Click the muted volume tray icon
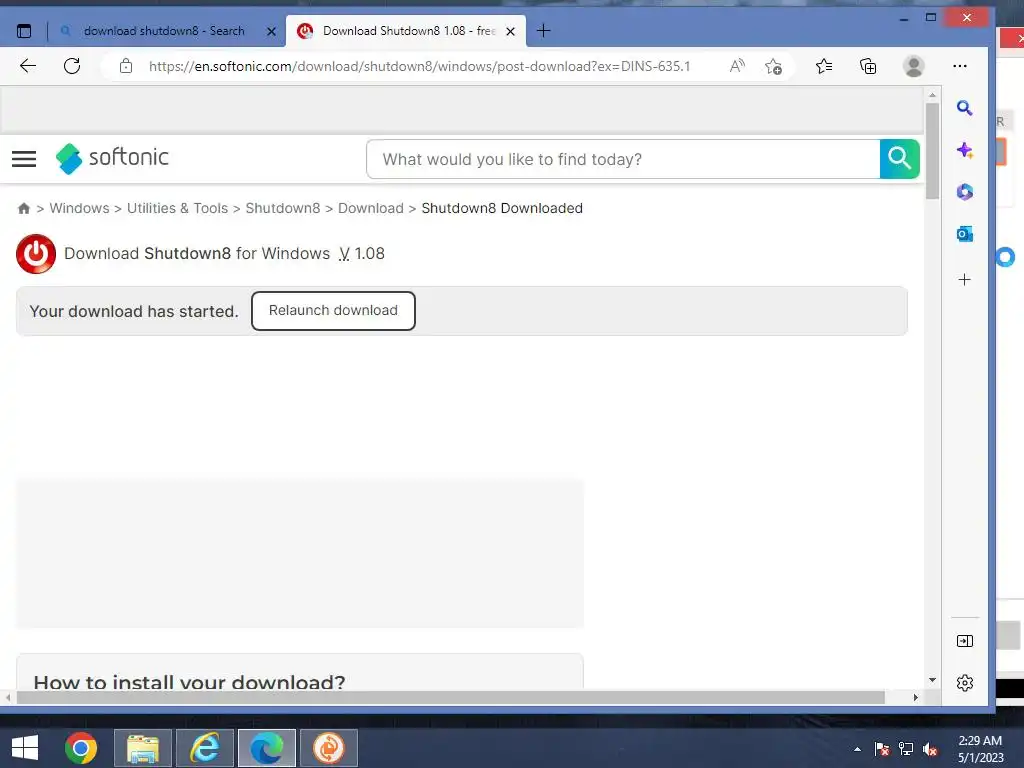The height and width of the screenshot is (768, 1024). tap(931, 749)
